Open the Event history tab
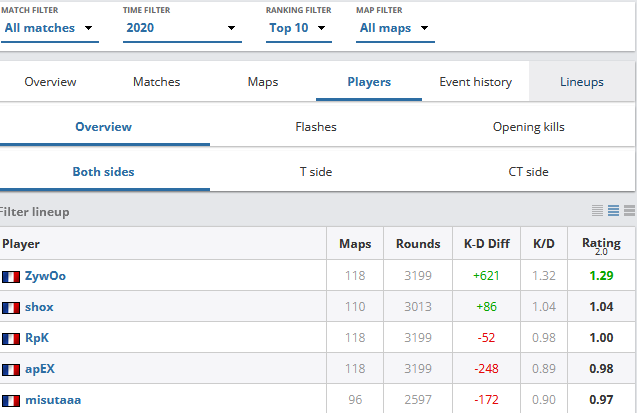 475,82
